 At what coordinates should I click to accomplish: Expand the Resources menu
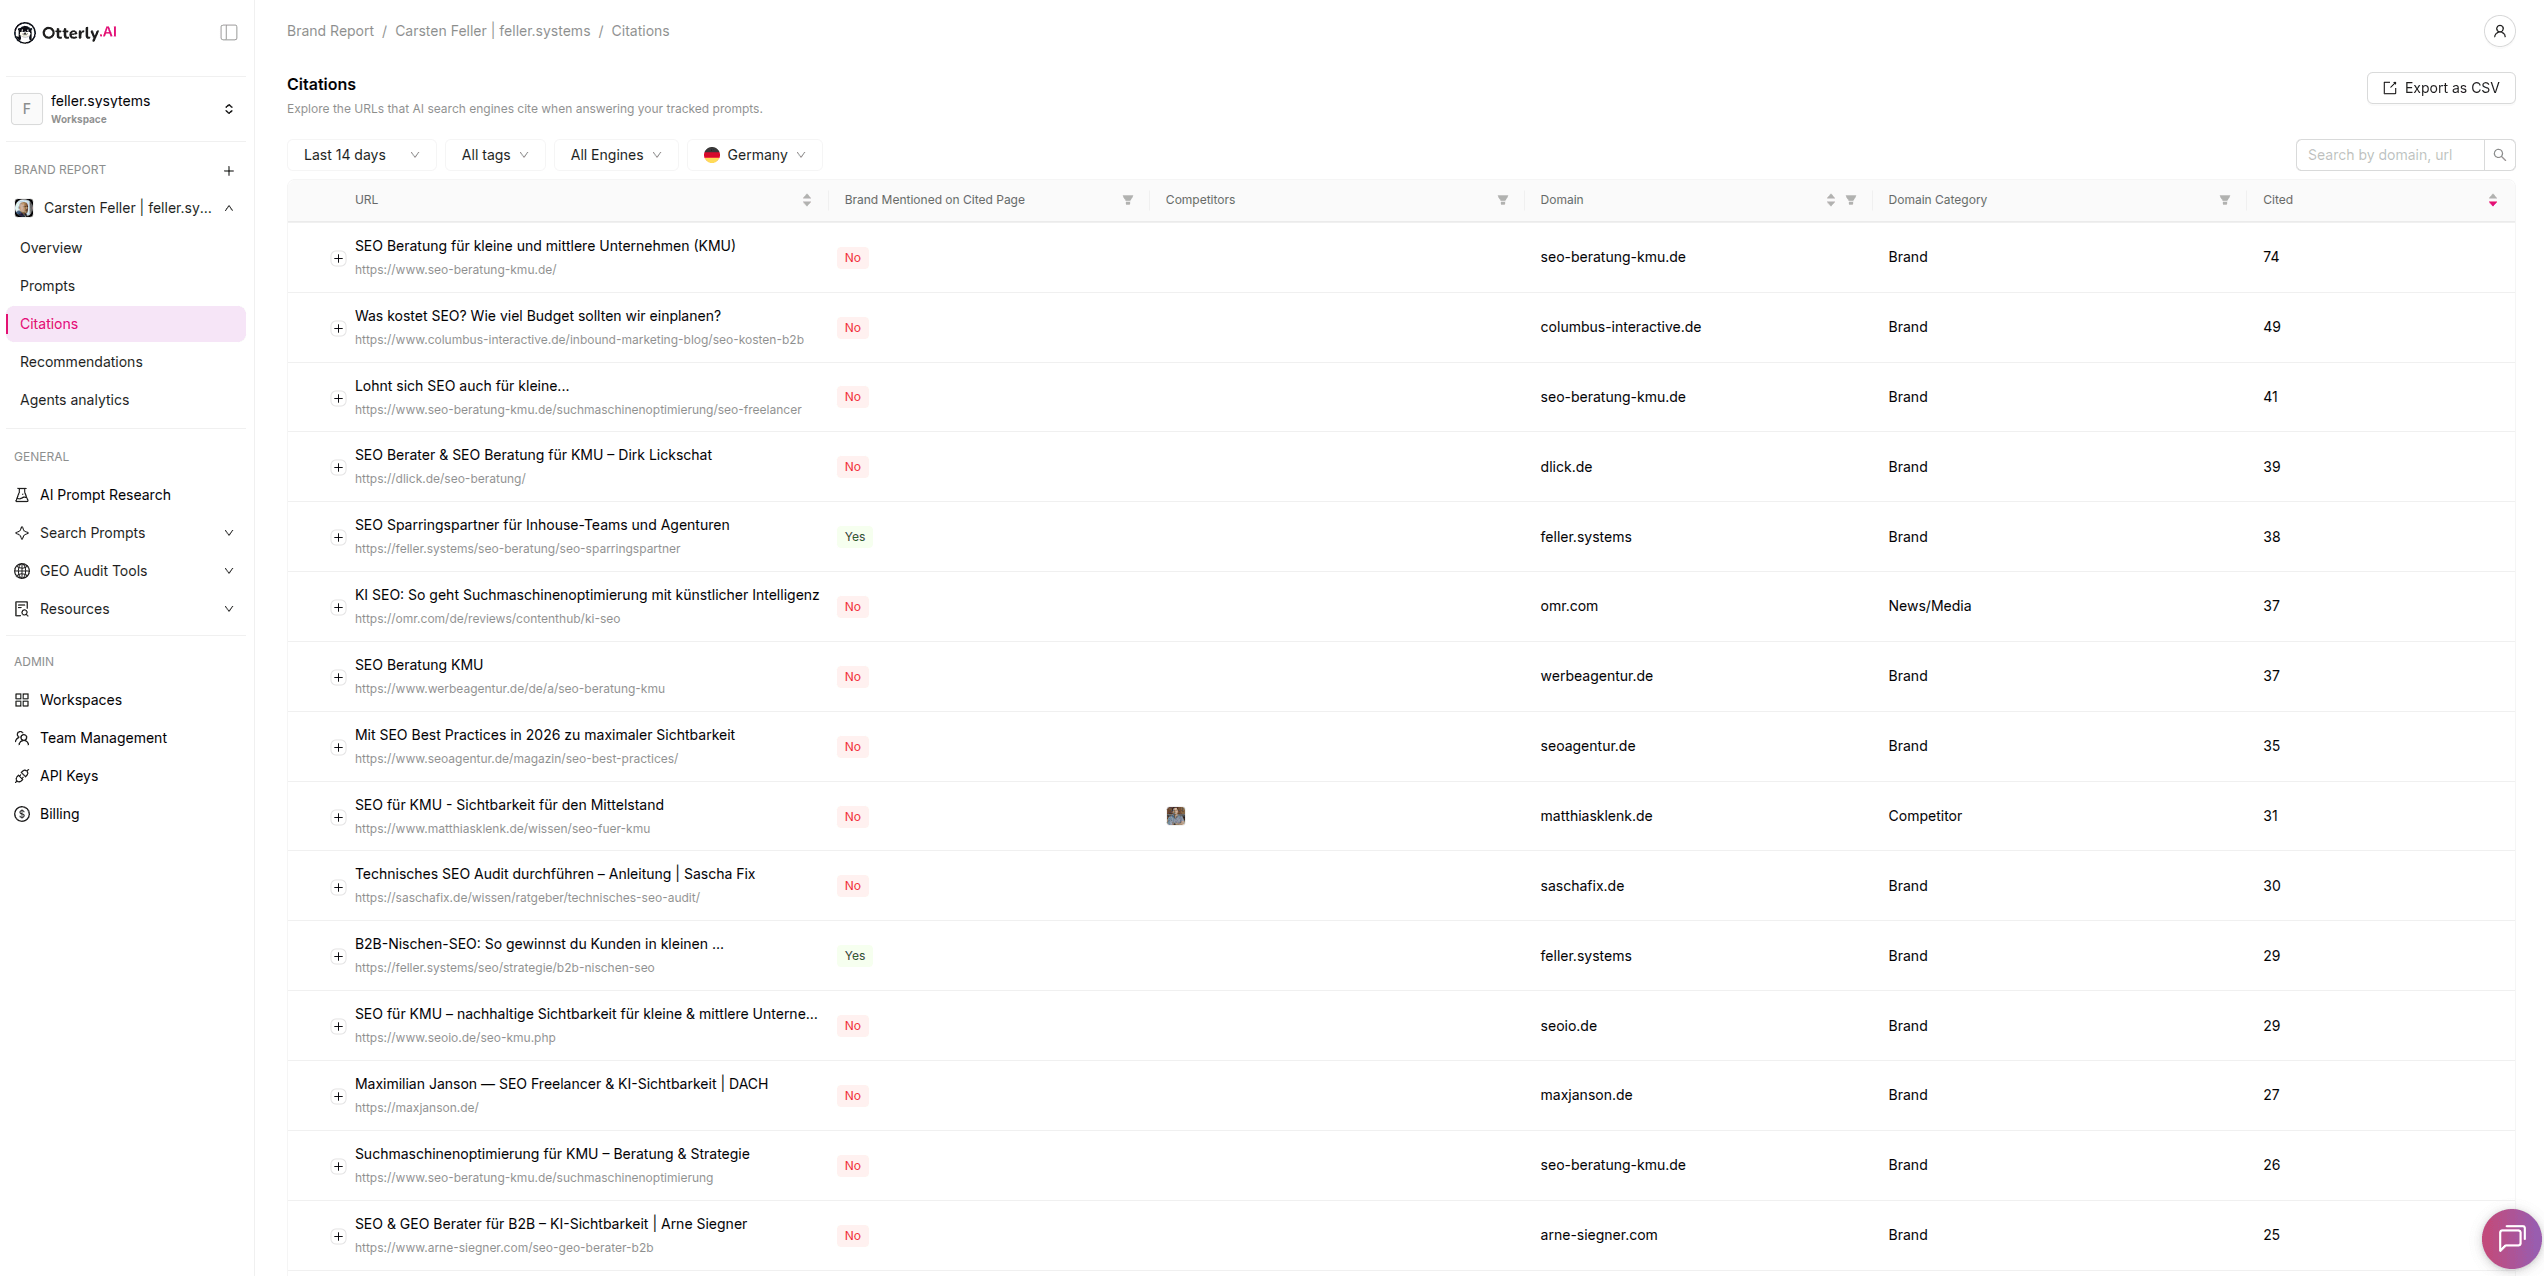229,609
